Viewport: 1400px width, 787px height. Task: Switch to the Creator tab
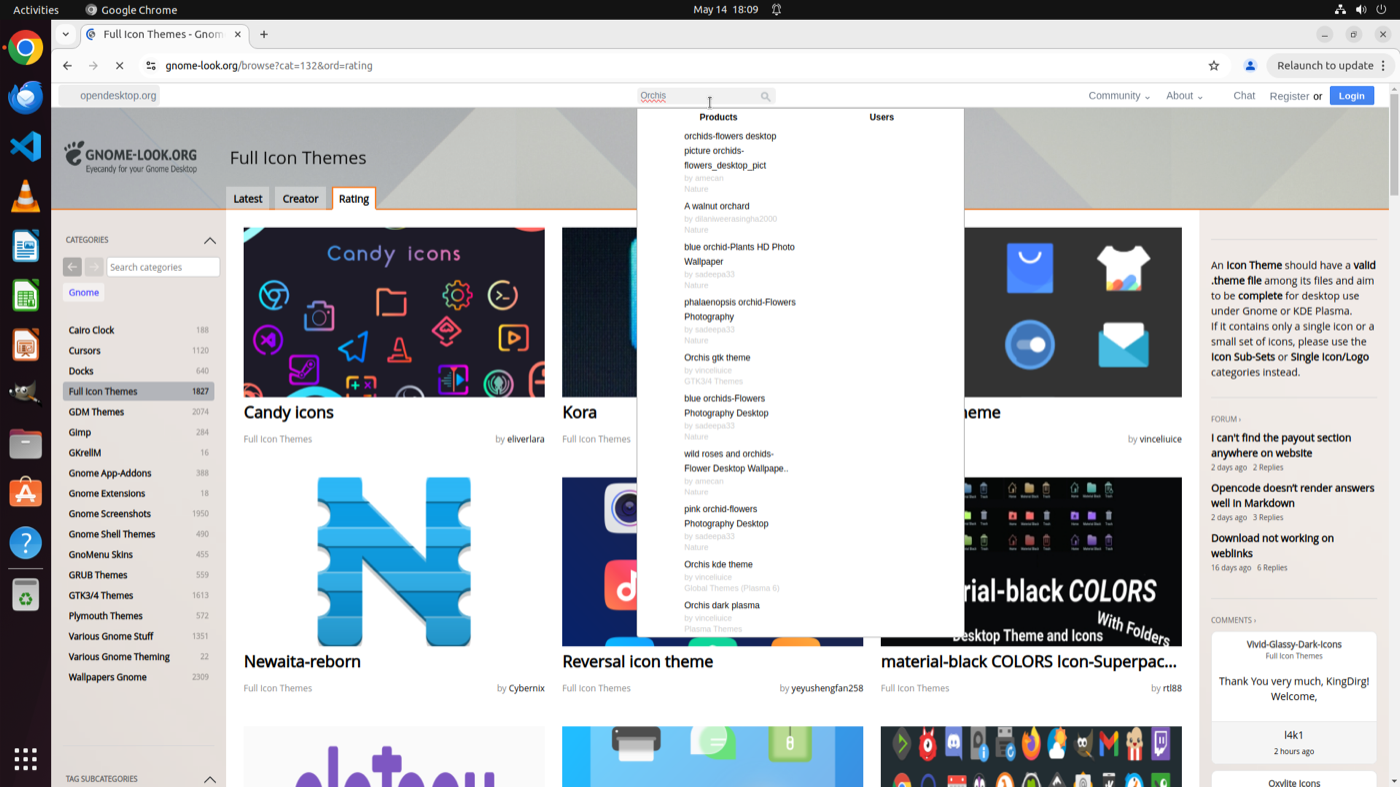tap(300, 199)
